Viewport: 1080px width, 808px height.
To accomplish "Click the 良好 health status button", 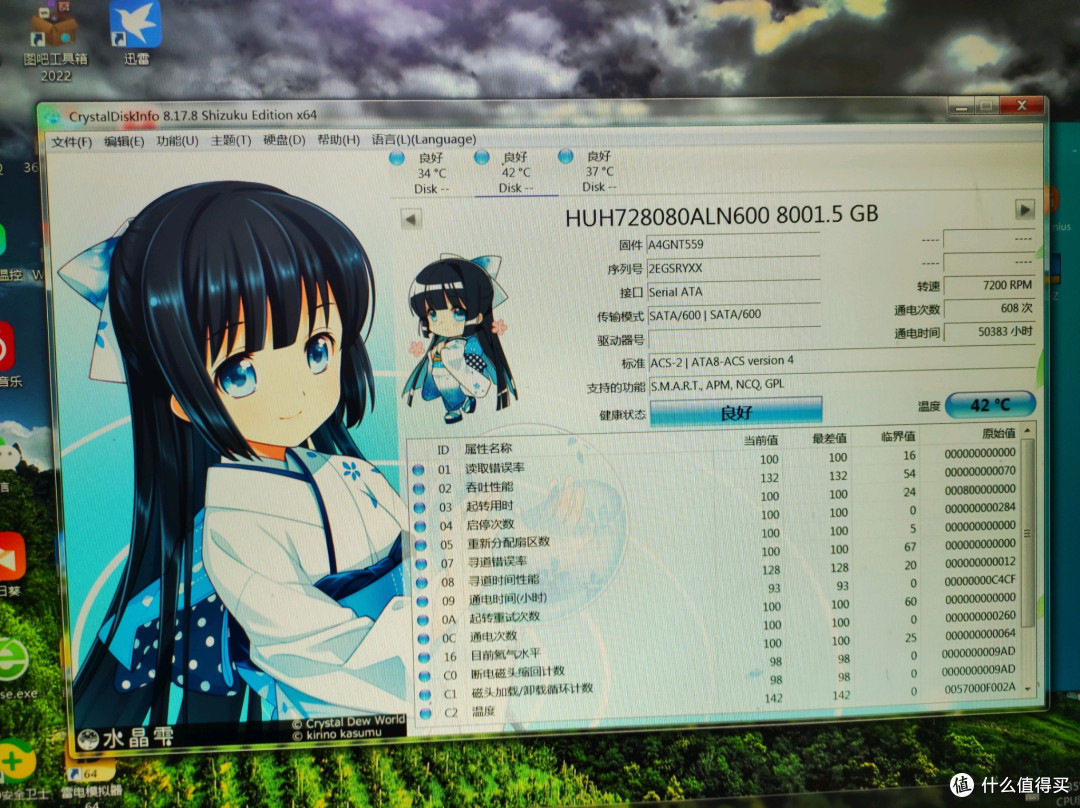I will tap(736, 412).
